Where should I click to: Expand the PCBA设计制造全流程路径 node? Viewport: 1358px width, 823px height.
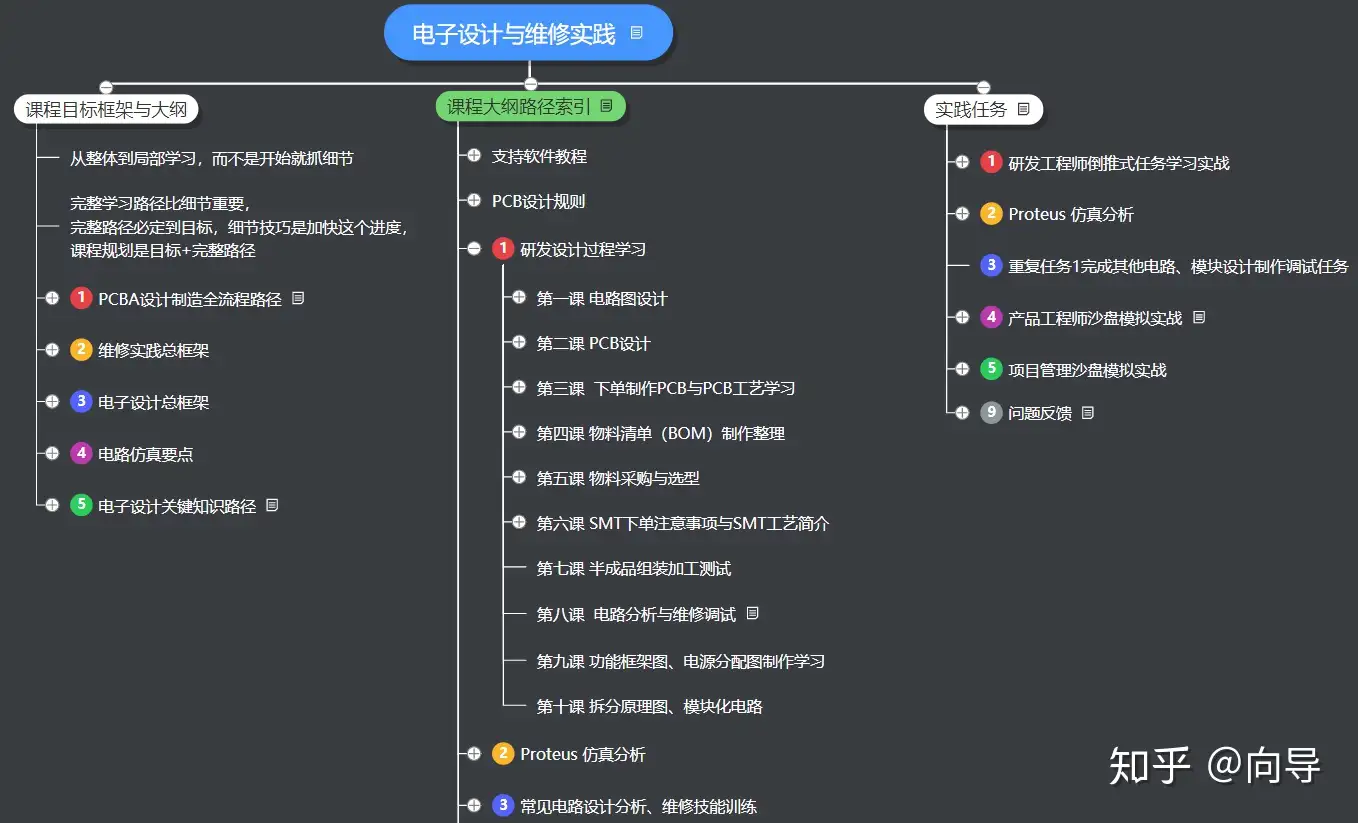pyautogui.click(x=52, y=298)
